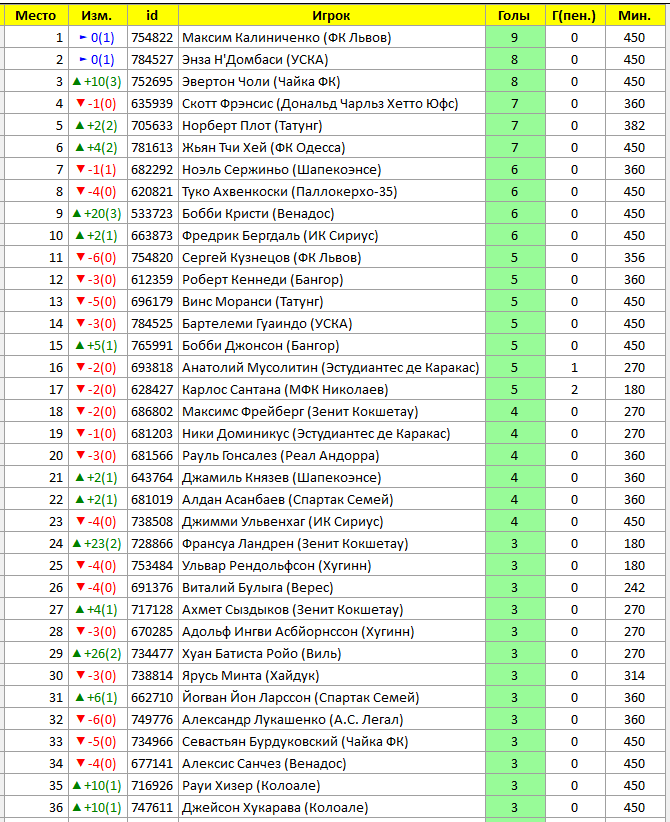Select player cell Энза Н'Домбаси (УСКА)
Screen dimensions: 670x822
coord(332,60)
